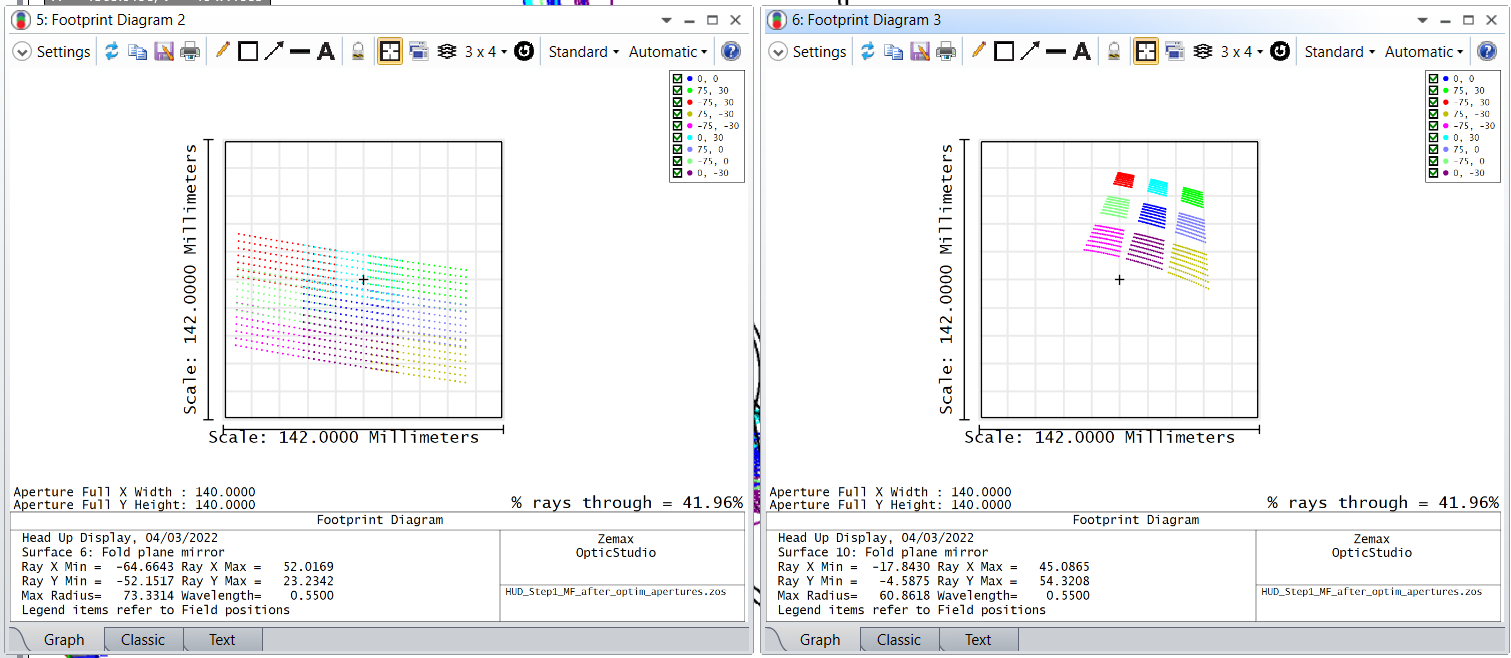The width and height of the screenshot is (1511, 658).
Task: Select the line drawing tool in Footprint Diagram 3
Action: pos(1056,52)
